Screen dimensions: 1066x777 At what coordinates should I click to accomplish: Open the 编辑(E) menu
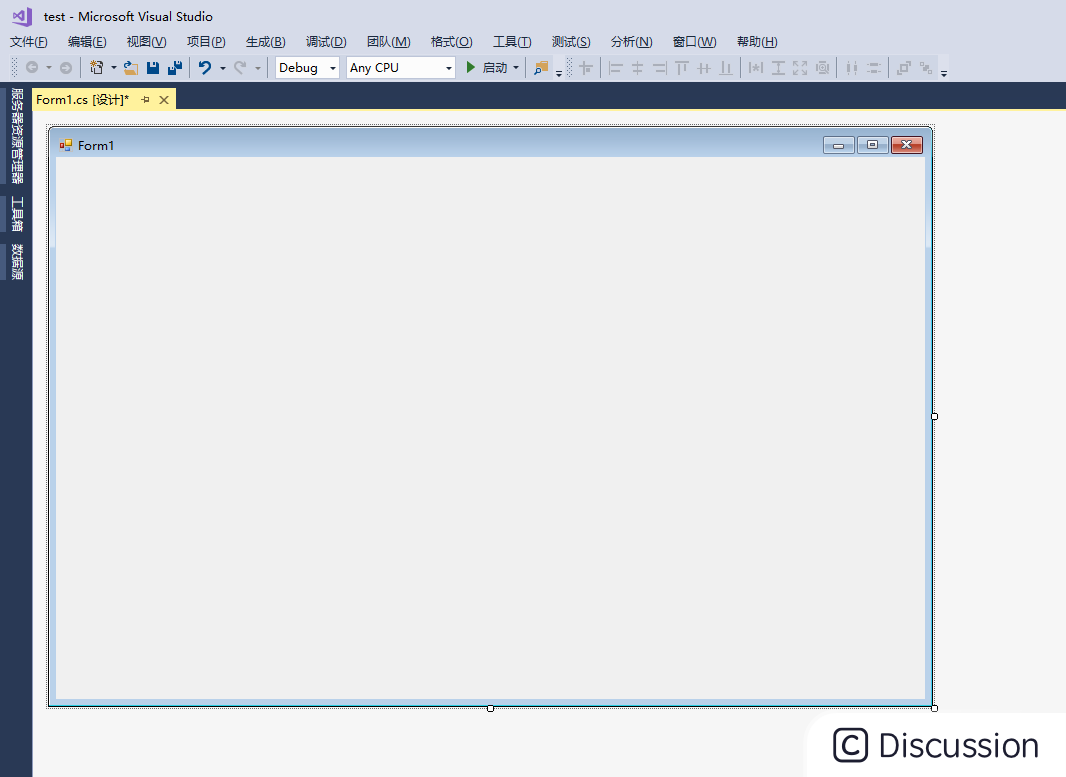coord(87,41)
